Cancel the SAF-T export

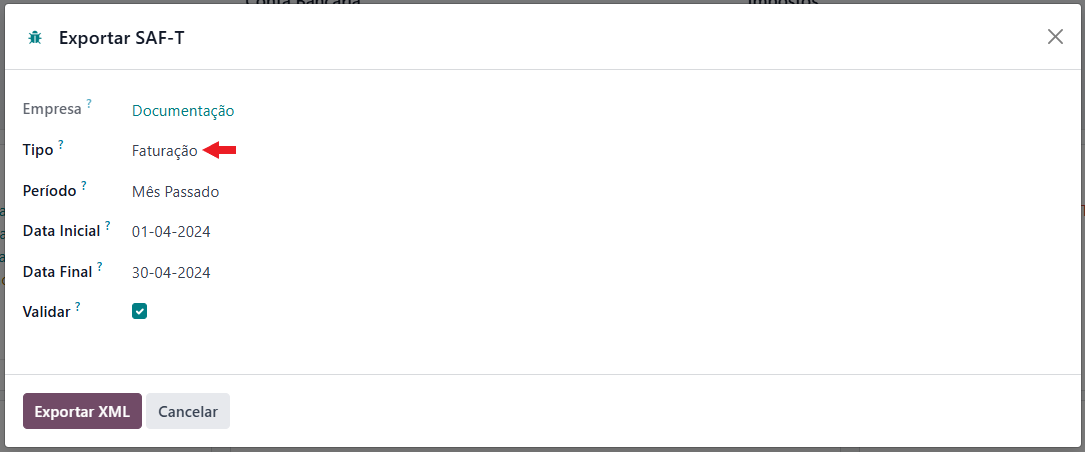pos(188,411)
